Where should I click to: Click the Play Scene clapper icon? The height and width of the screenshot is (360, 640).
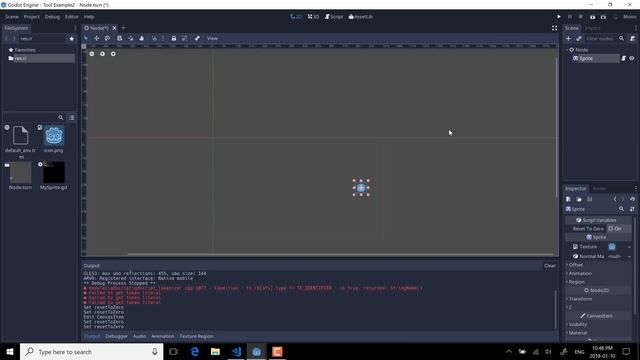point(592,17)
